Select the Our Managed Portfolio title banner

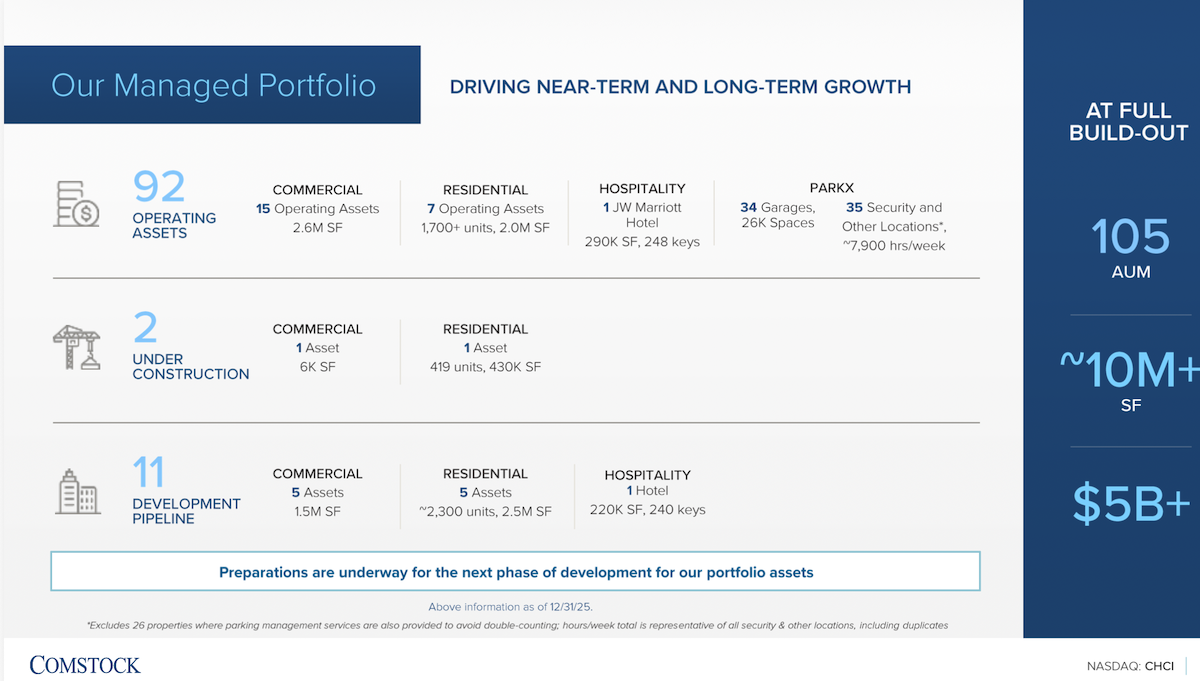212,85
